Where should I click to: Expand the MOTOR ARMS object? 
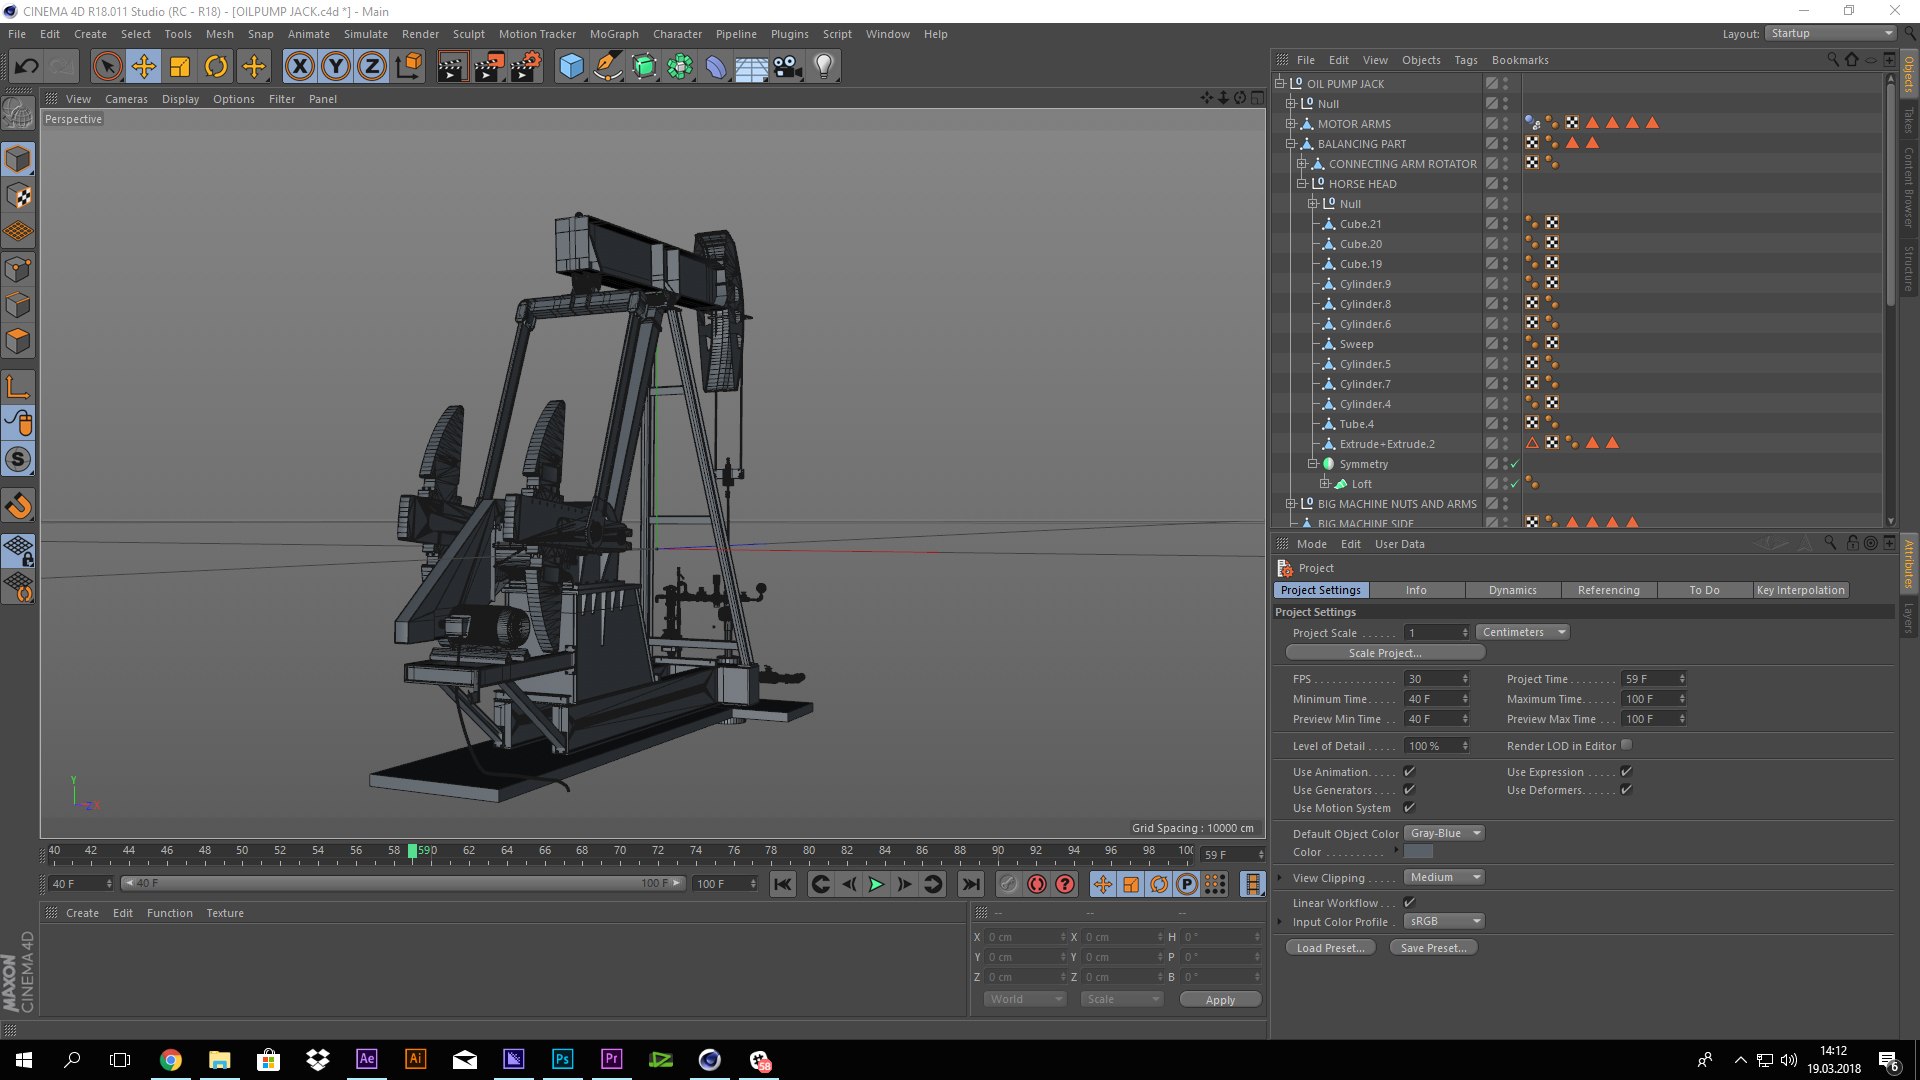pos(1291,124)
